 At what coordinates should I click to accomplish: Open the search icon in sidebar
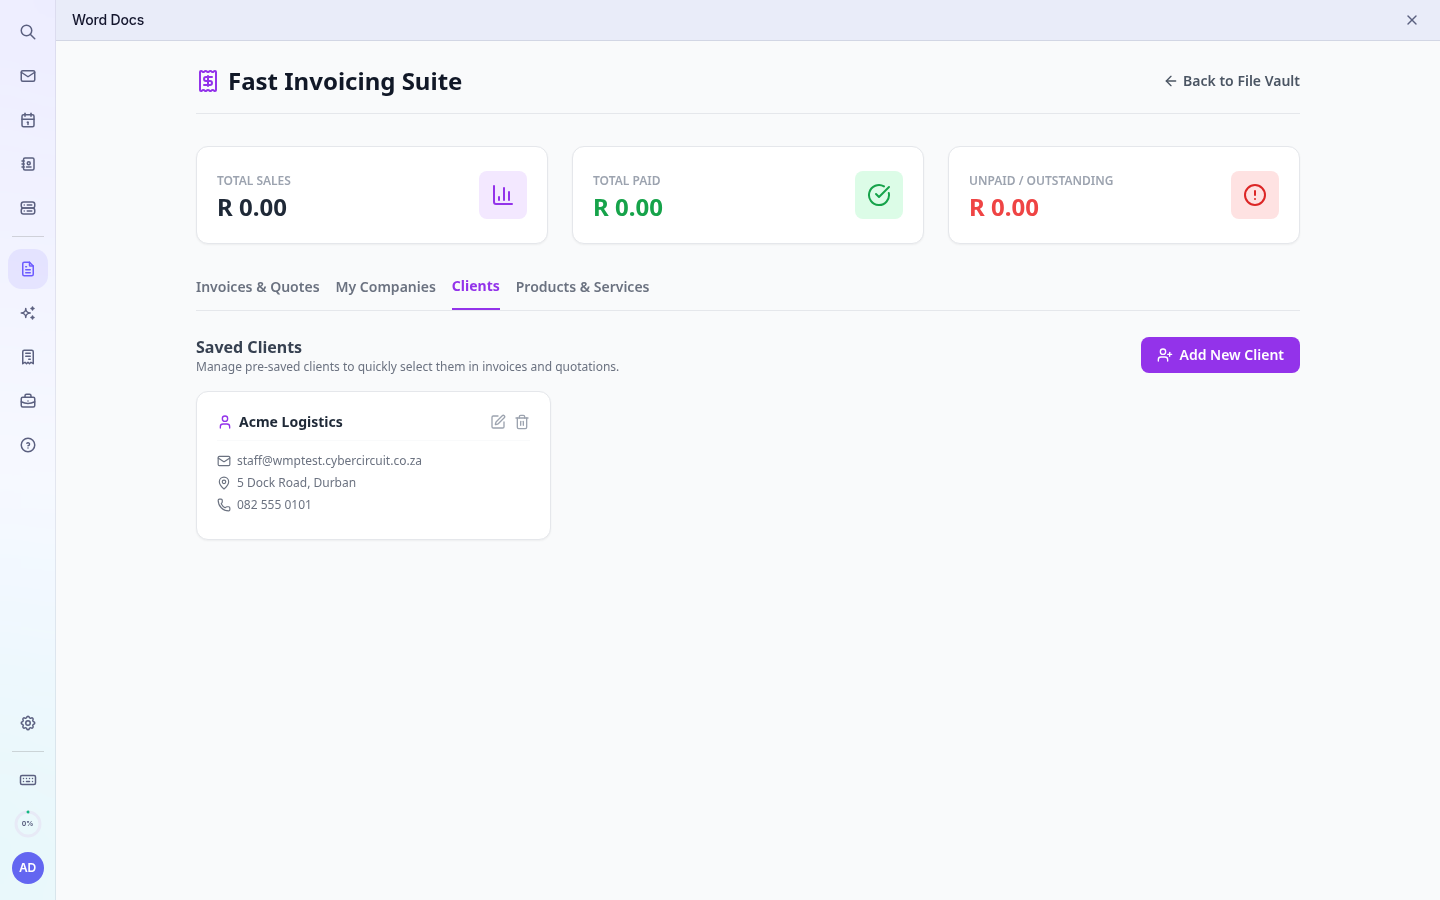pyautogui.click(x=28, y=32)
